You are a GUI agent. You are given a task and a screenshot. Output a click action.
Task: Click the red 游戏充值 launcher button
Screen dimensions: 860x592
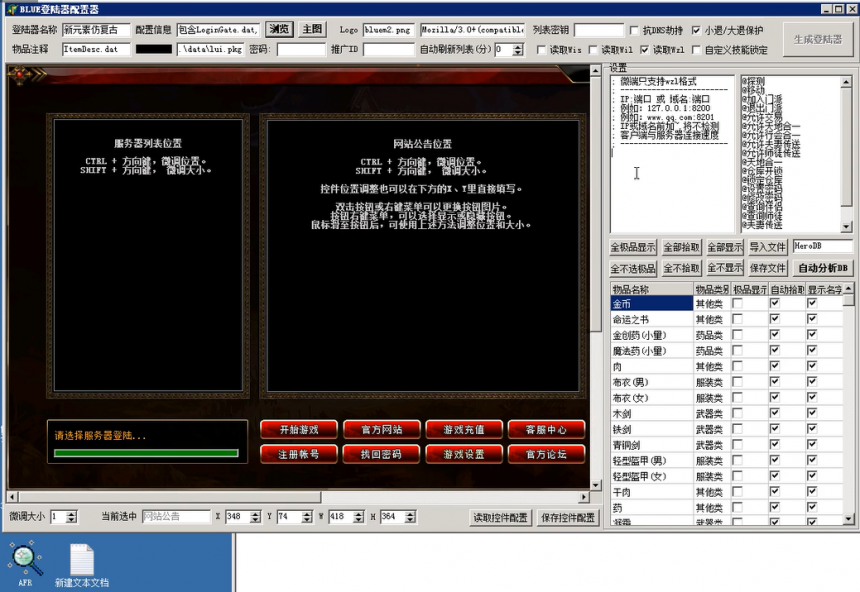click(x=463, y=429)
